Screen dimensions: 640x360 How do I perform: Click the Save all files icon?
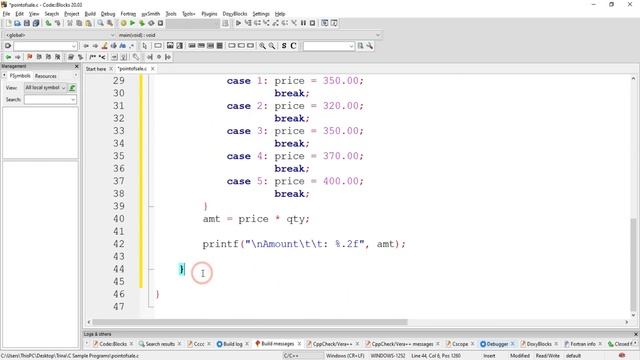[x=36, y=23]
